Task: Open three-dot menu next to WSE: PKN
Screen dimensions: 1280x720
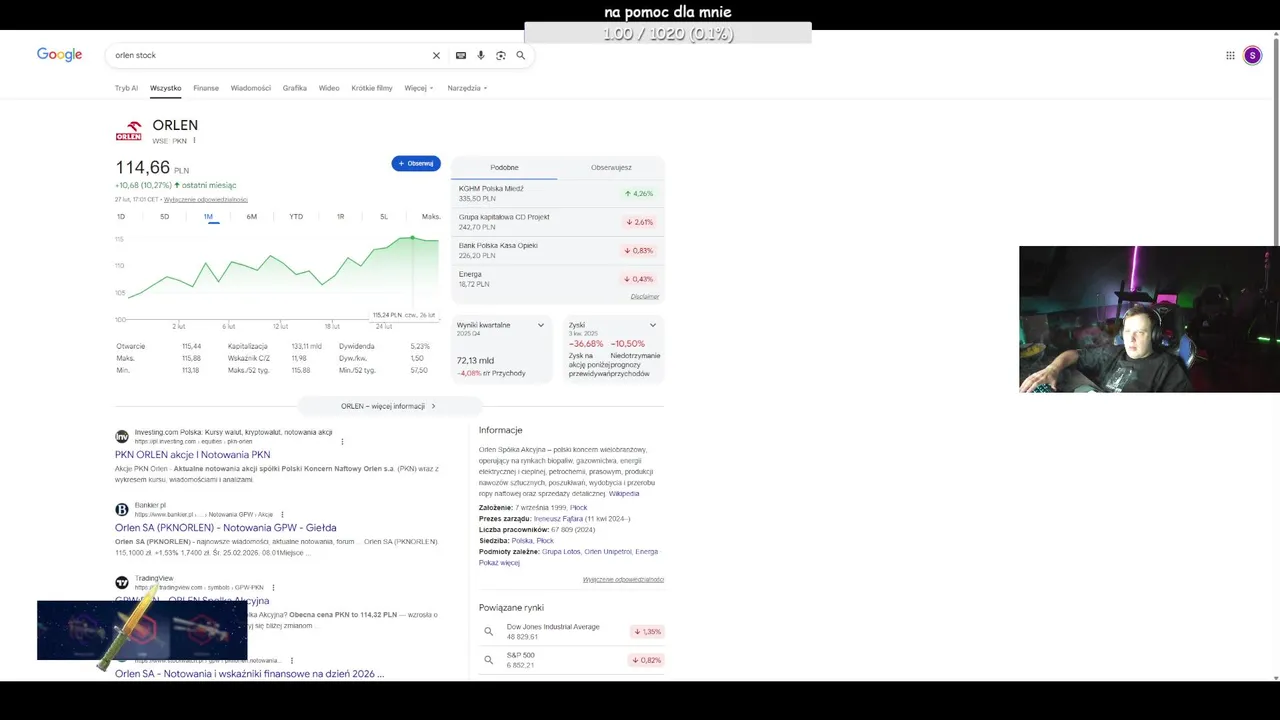Action: click(194, 141)
